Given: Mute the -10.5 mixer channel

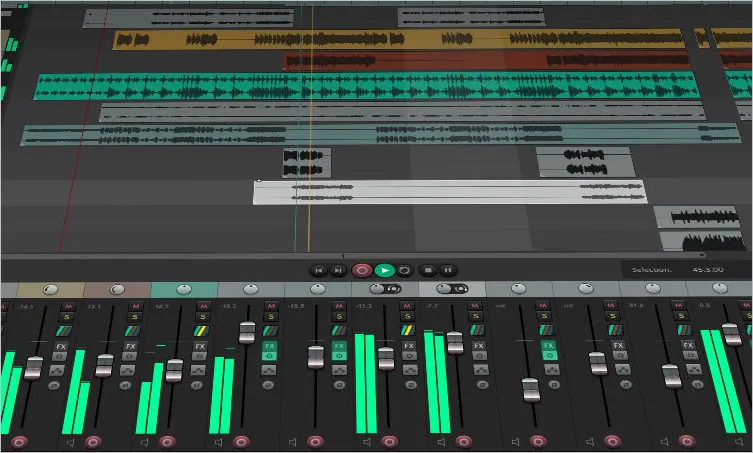Looking at the screenshot, I should [x=340, y=306].
